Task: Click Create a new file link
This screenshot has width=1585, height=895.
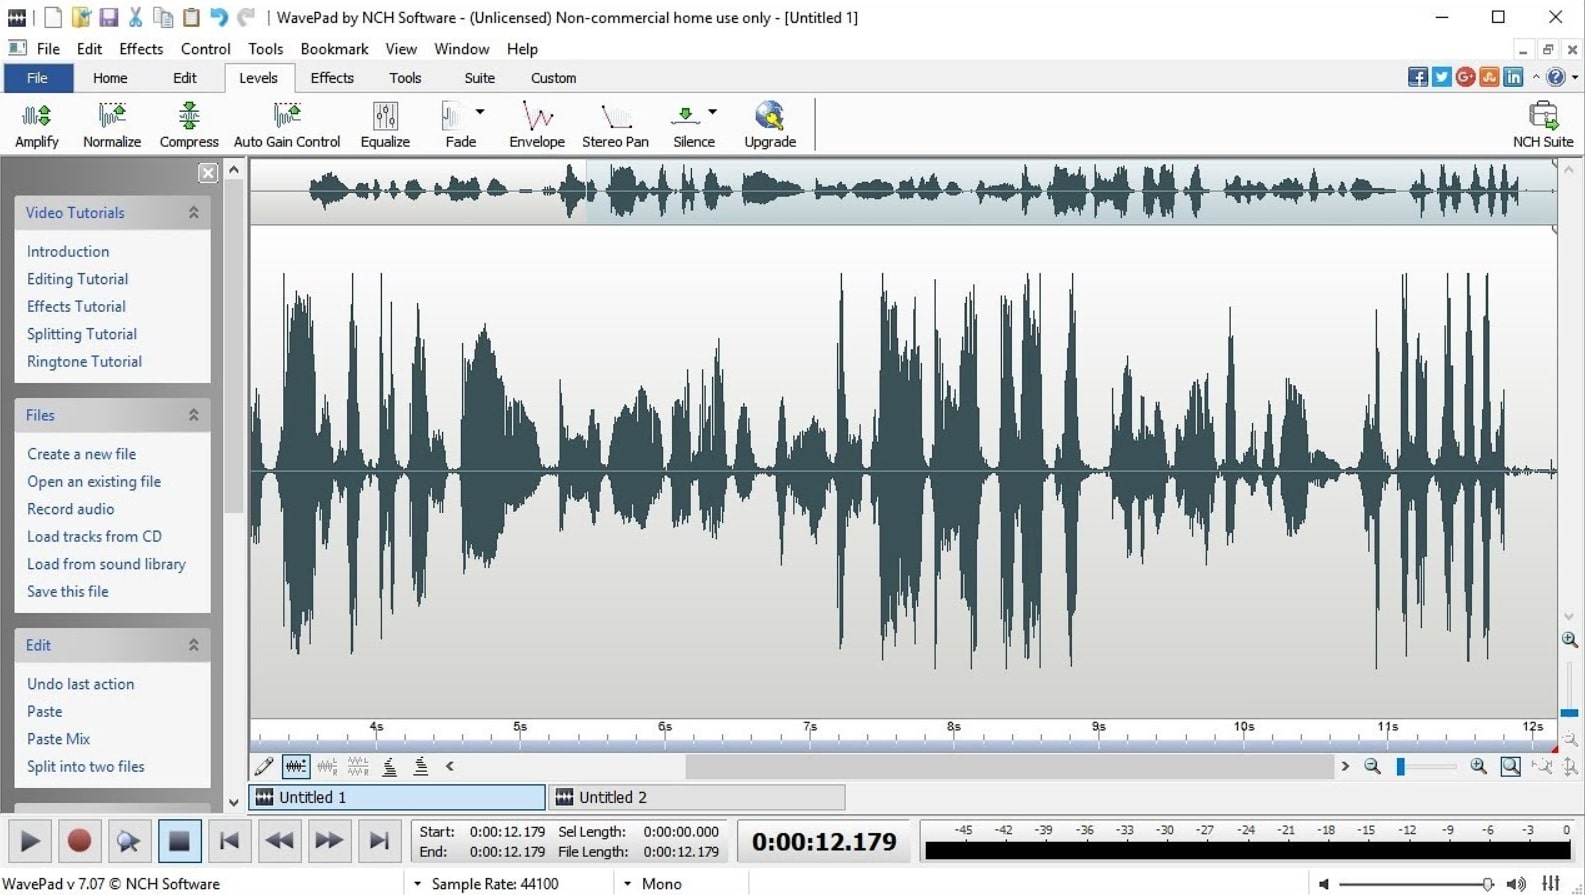Action: (x=81, y=454)
